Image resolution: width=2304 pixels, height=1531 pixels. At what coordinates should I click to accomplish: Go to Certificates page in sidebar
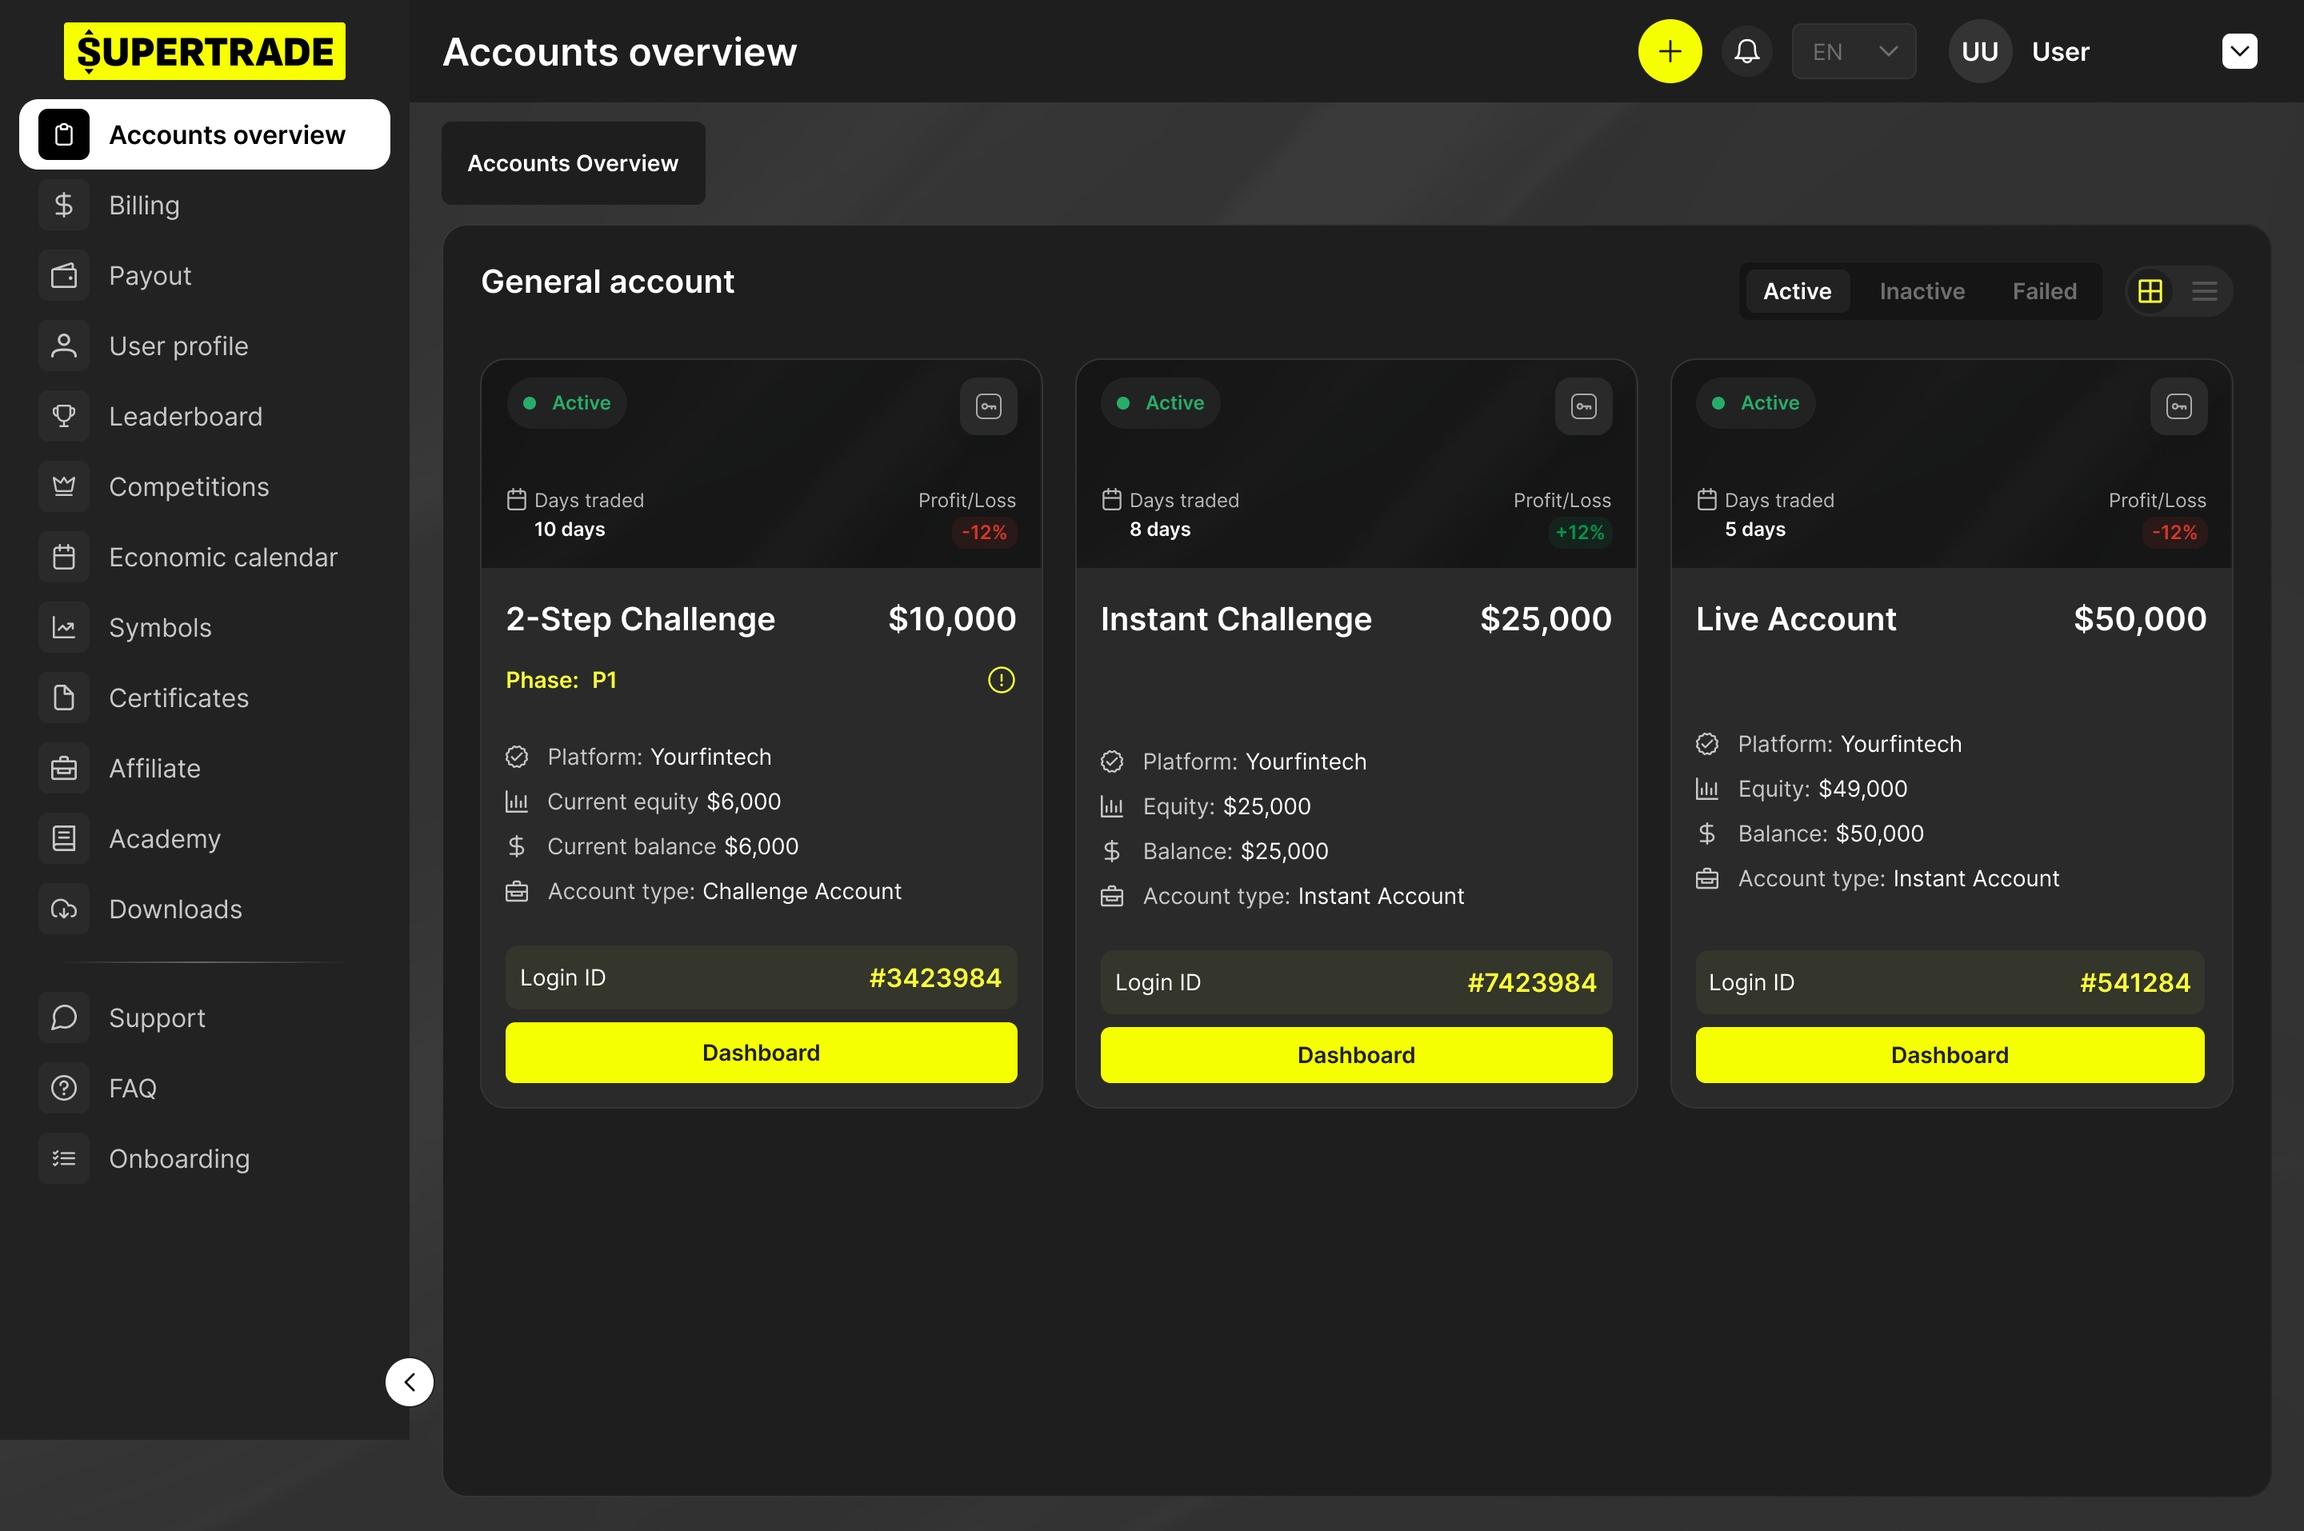[x=178, y=698]
